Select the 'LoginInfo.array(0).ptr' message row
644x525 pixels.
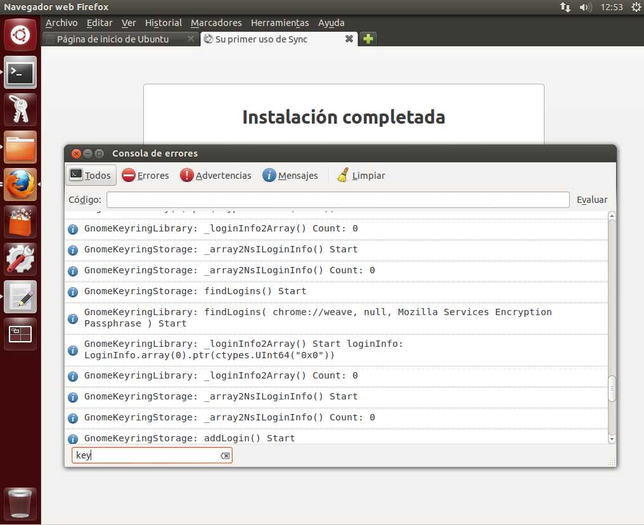[336, 350]
